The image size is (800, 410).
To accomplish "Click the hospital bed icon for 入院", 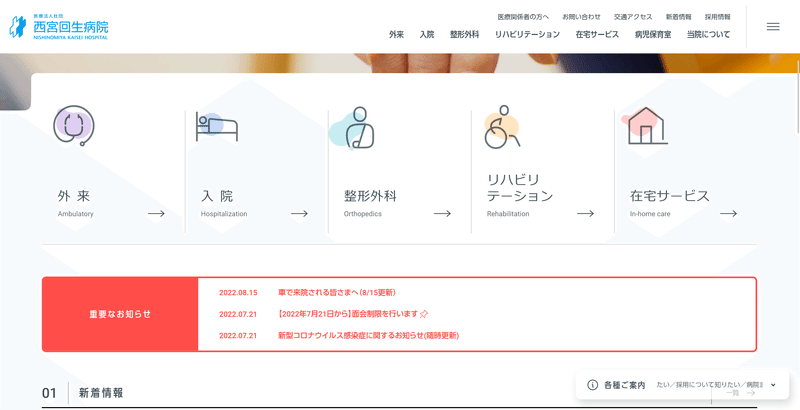I will click(217, 126).
